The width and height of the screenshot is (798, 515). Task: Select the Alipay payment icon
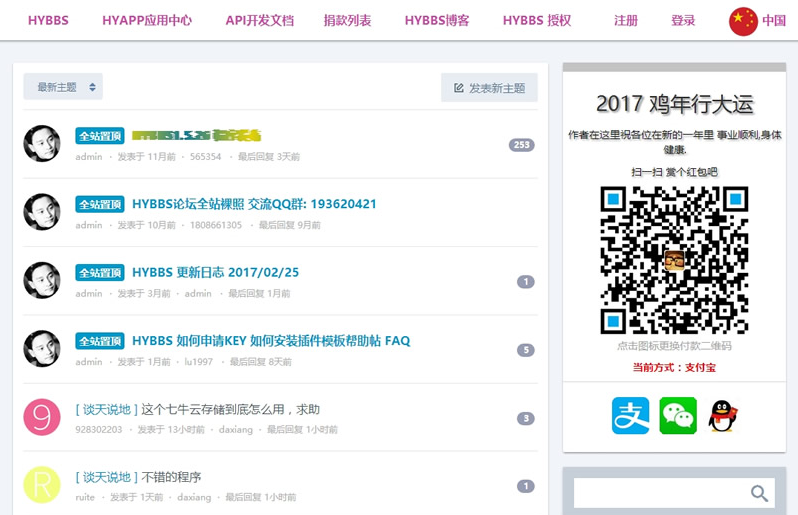click(631, 416)
